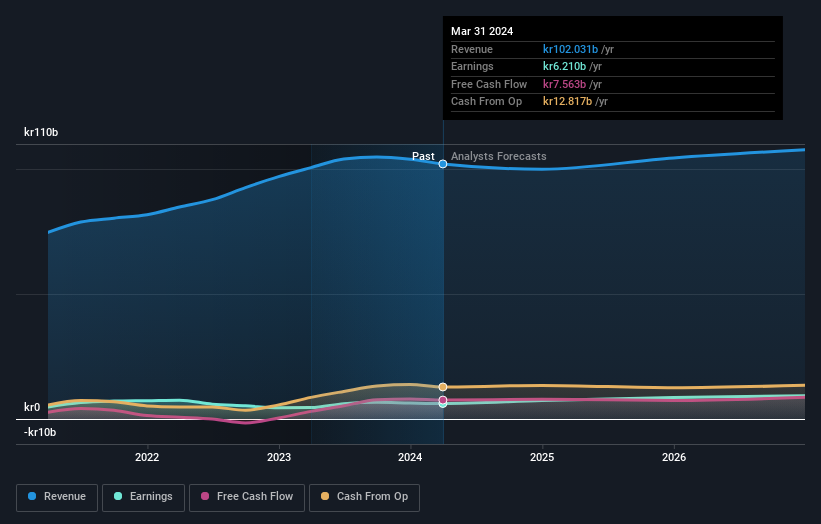Toggle the Earnings legend series

tap(143, 497)
